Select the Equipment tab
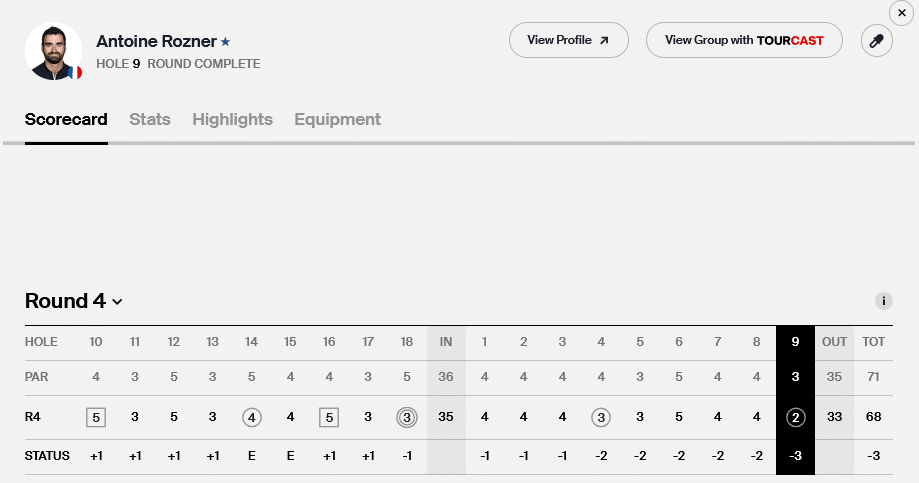The image size is (919, 483). pyautogui.click(x=338, y=119)
